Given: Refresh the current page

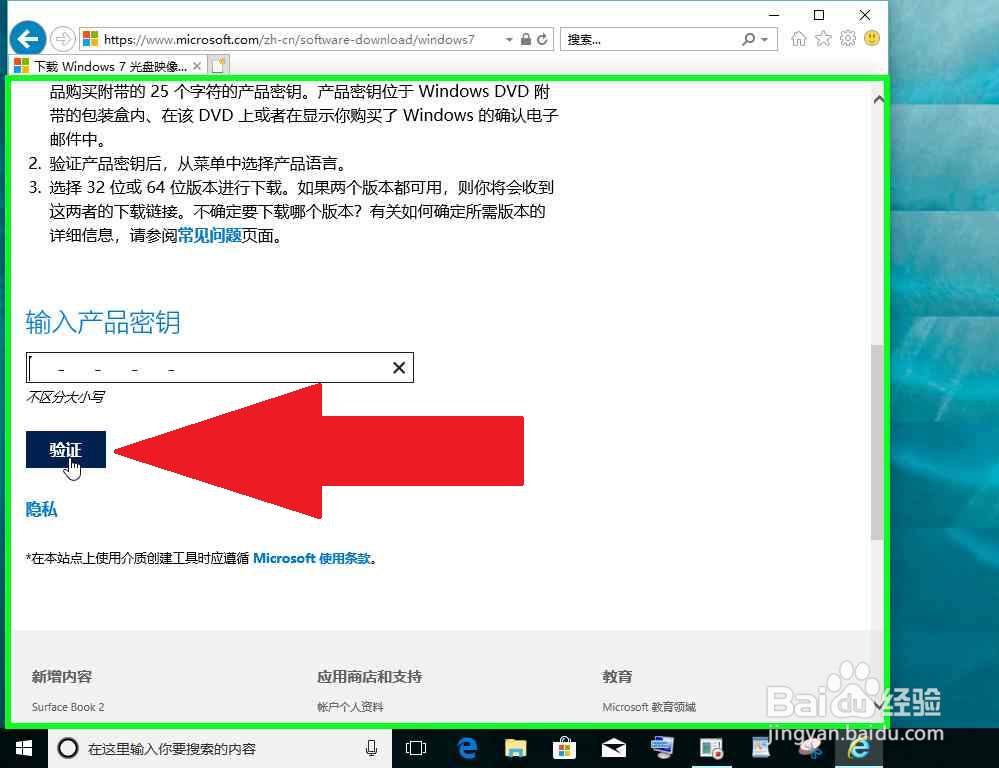Looking at the screenshot, I should (543, 38).
